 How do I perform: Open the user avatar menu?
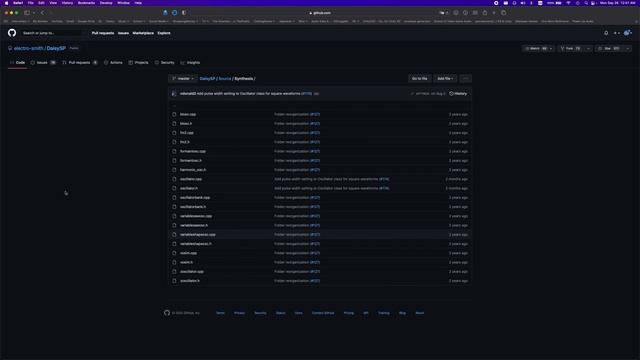coord(628,33)
